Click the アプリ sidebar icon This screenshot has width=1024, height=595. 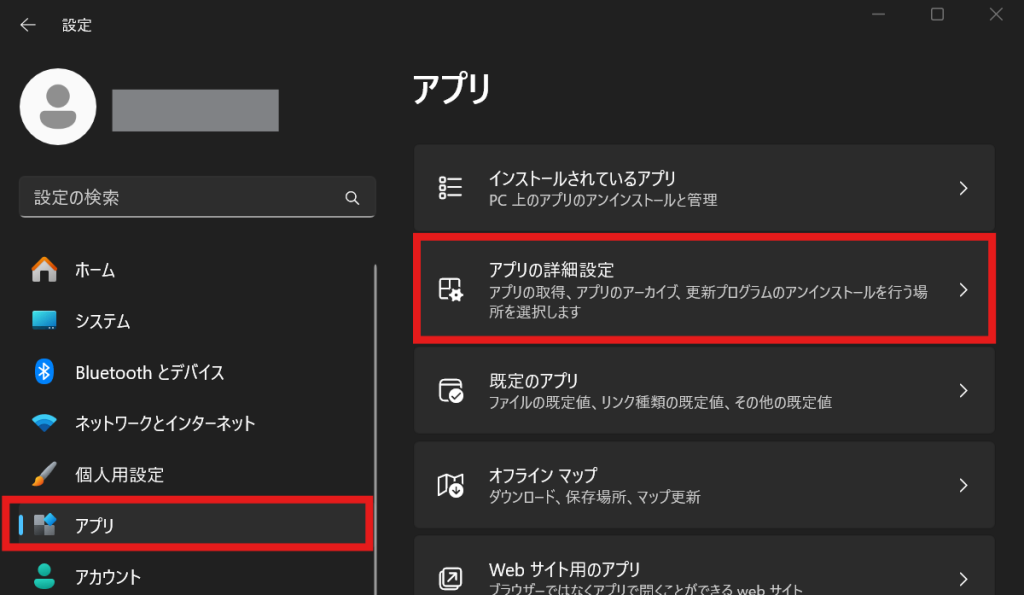[44, 524]
